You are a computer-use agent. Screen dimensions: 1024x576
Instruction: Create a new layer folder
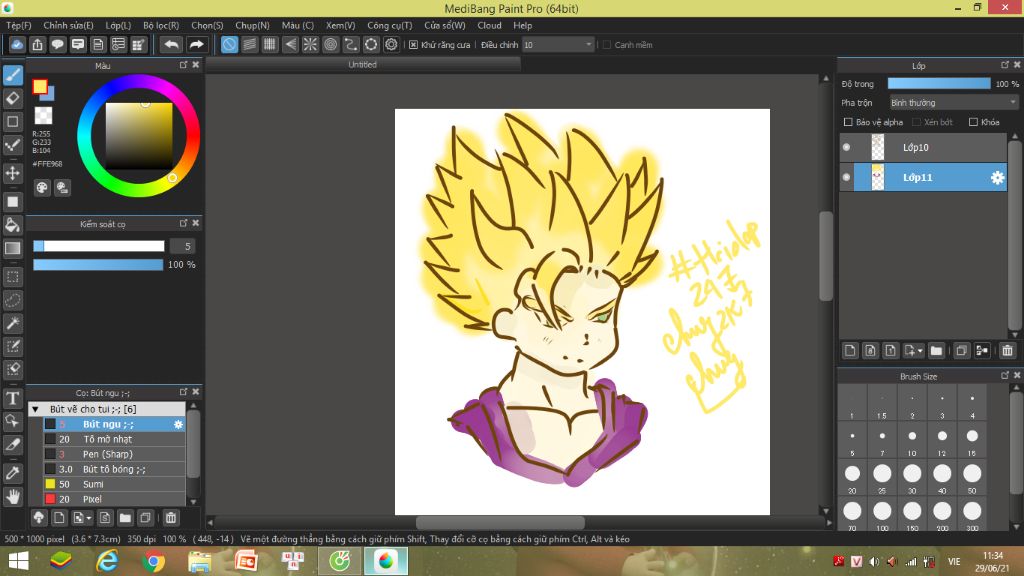click(x=936, y=351)
